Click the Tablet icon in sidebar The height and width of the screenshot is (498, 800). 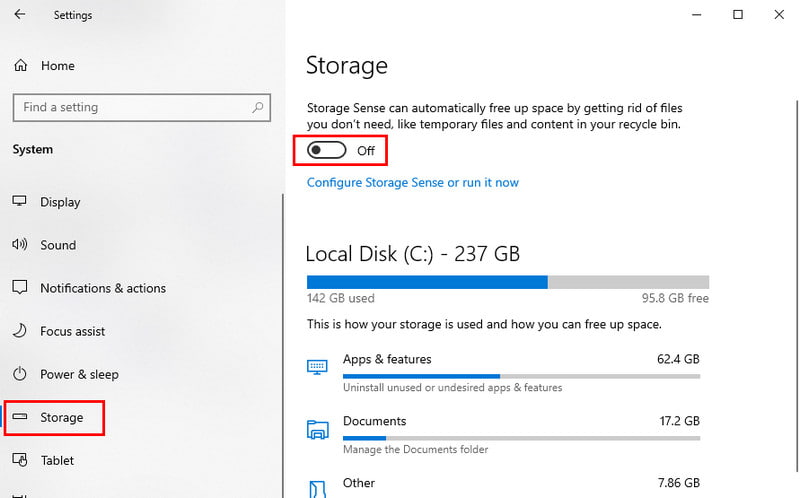[x=20, y=460]
